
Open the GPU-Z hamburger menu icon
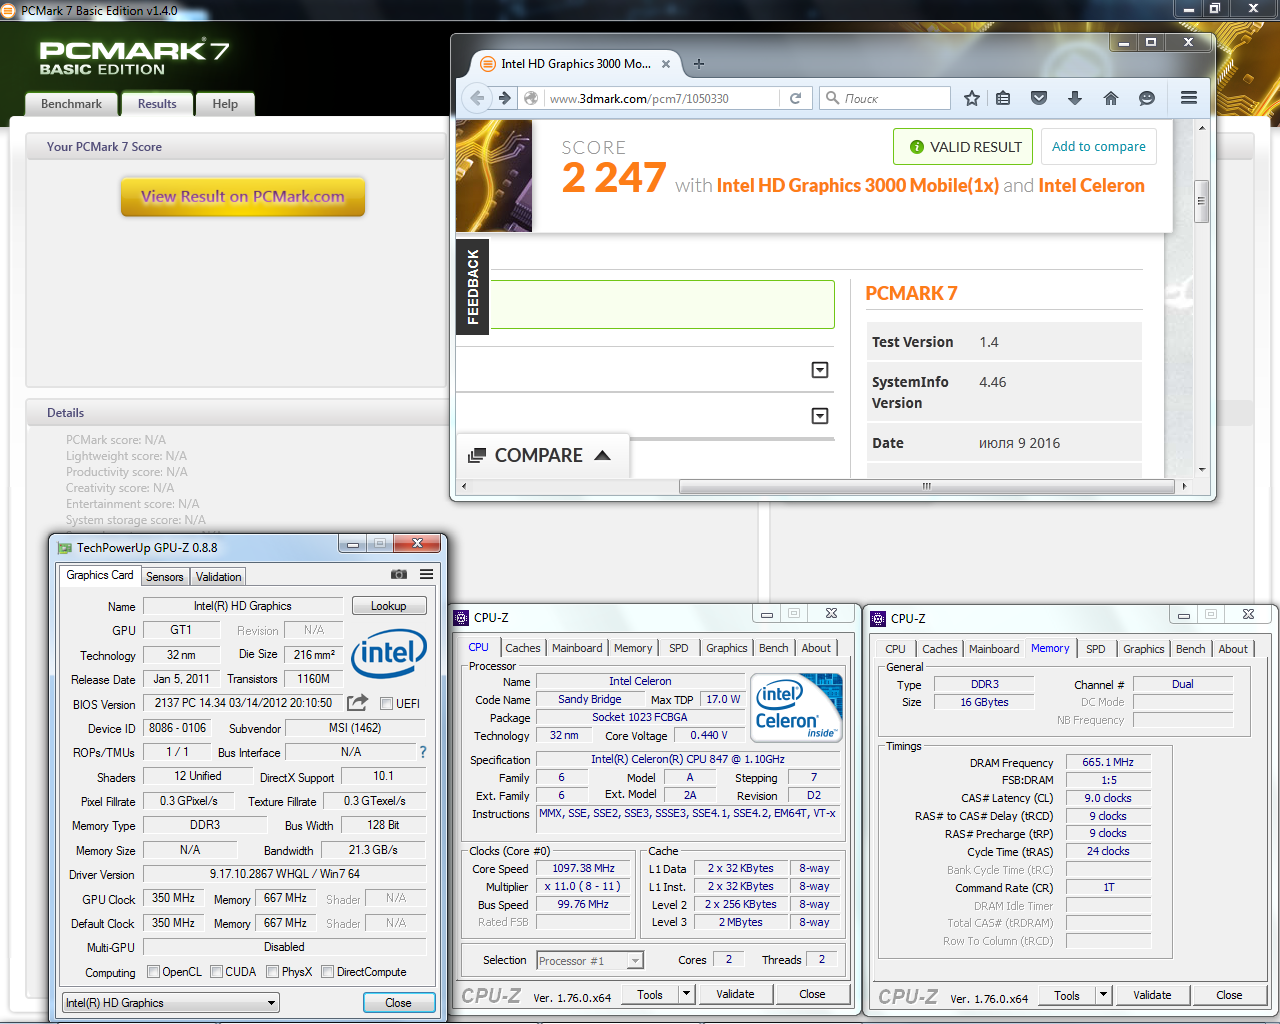(x=427, y=575)
